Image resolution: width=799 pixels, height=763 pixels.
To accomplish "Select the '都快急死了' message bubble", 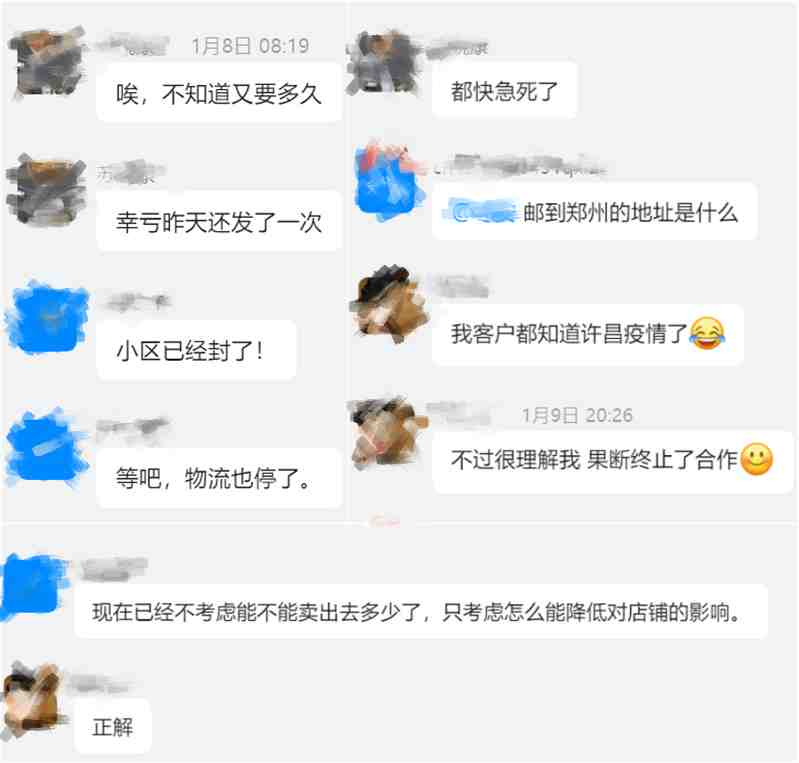I will pos(504,91).
